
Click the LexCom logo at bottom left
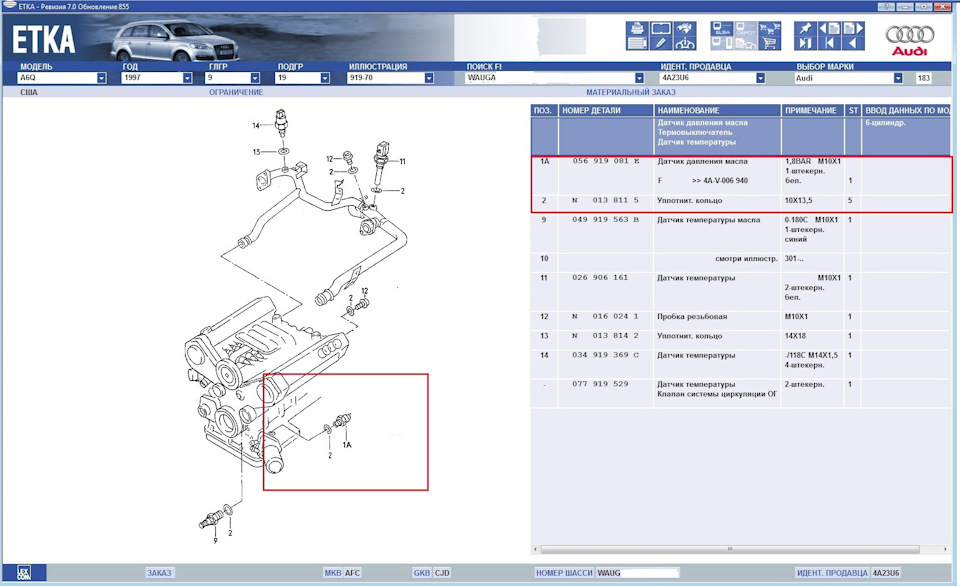coord(24,573)
